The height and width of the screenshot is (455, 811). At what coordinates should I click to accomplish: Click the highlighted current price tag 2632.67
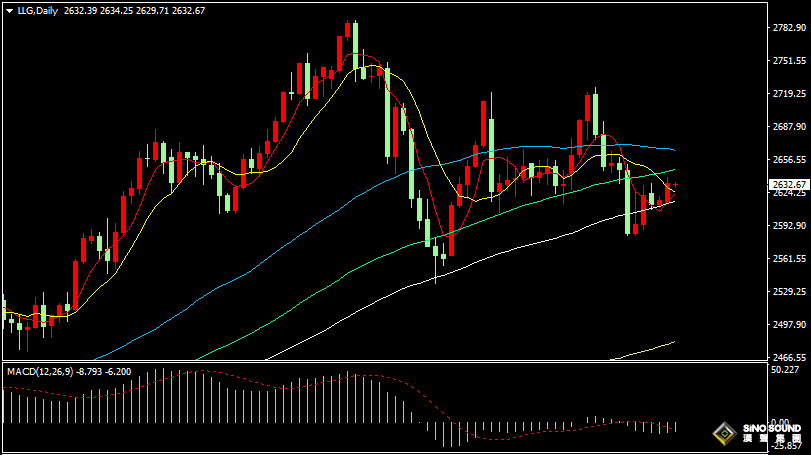[x=789, y=185]
